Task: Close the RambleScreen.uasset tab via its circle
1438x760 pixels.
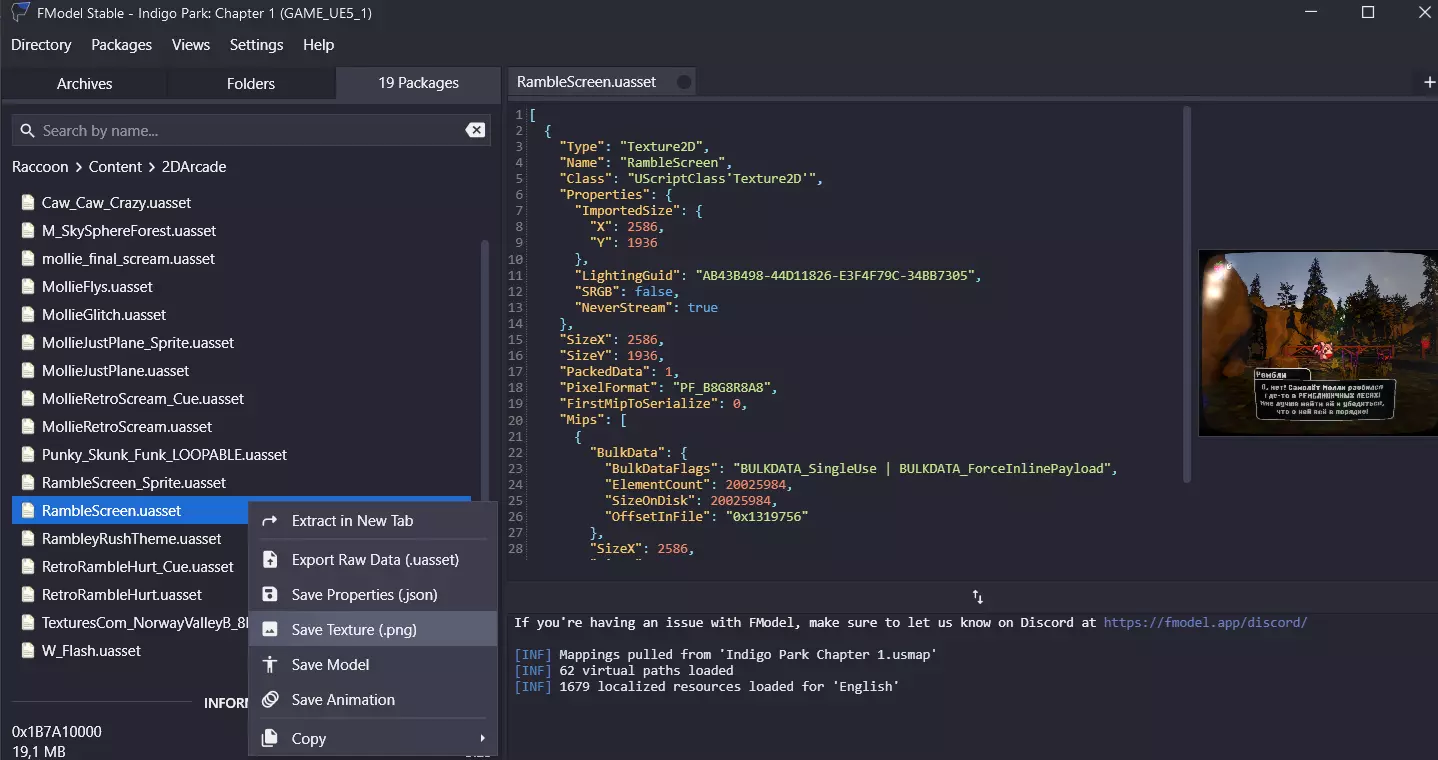Action: 684,82
